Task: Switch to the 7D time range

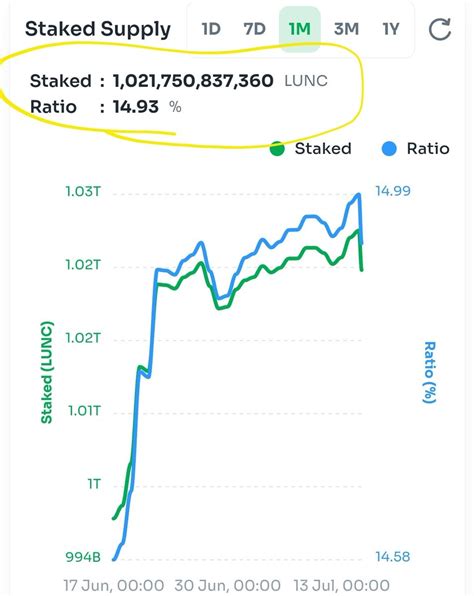Action: [x=254, y=29]
